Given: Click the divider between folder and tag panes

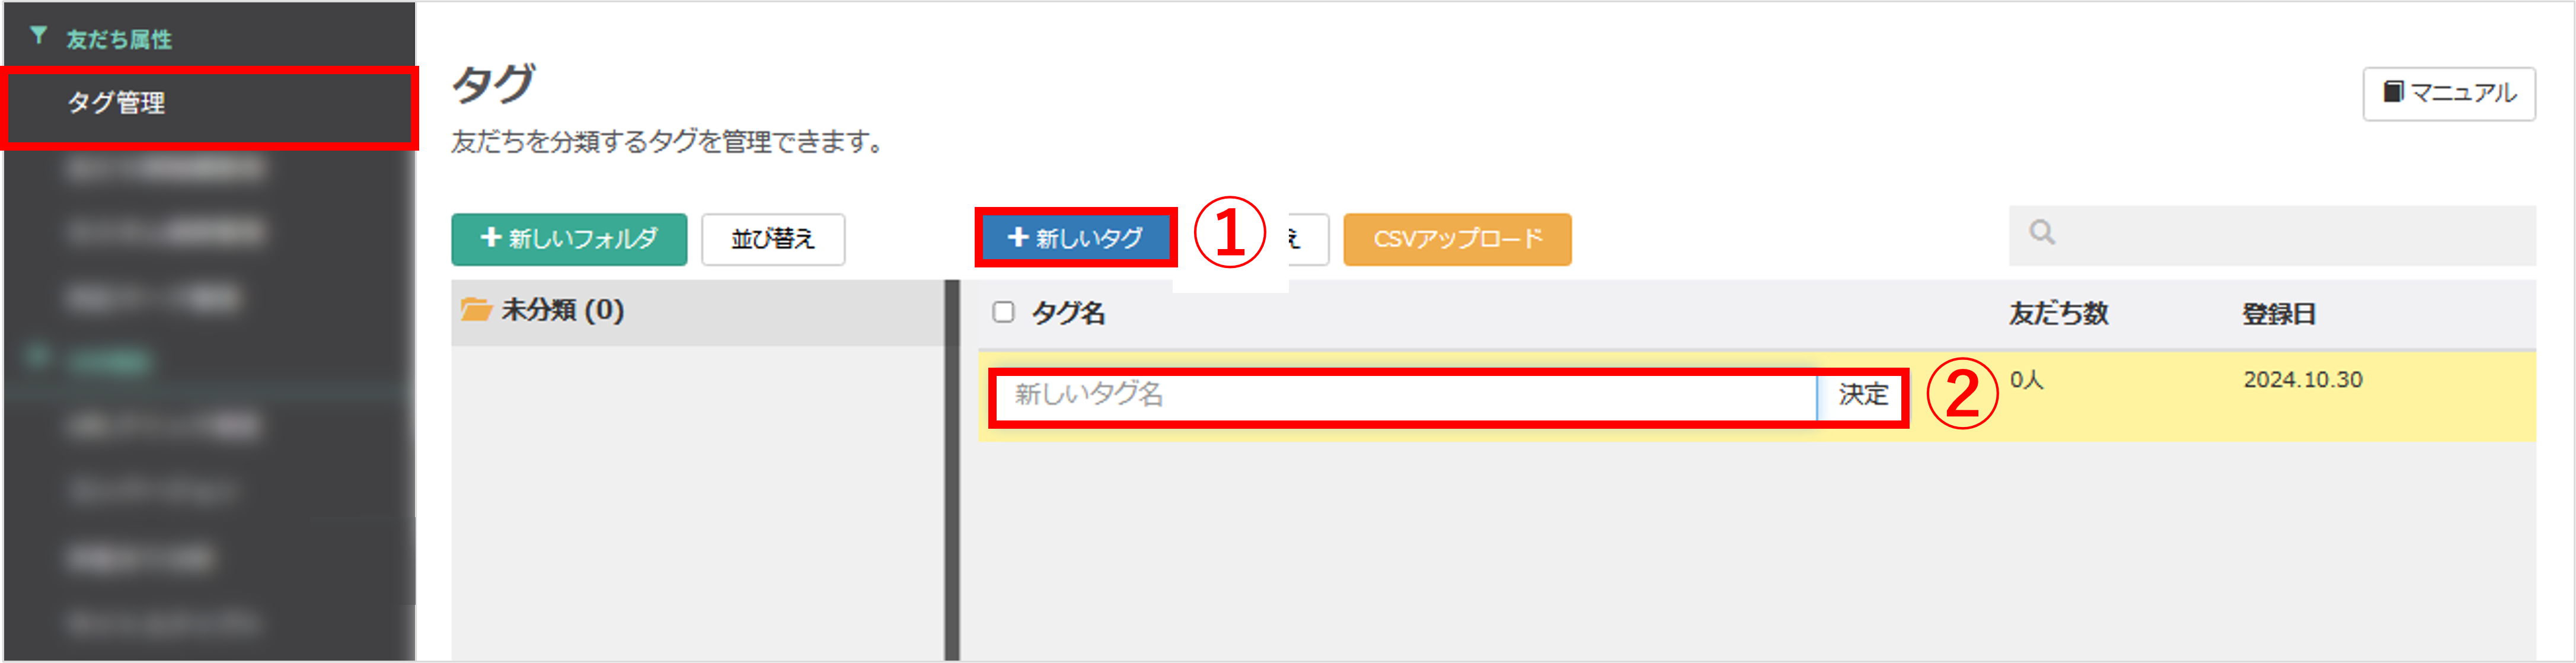Looking at the screenshot, I should (952, 470).
